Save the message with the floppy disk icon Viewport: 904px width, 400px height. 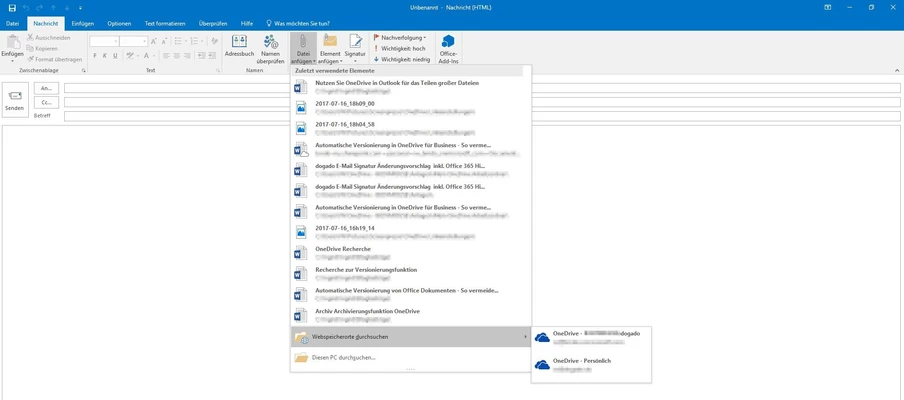12,7
